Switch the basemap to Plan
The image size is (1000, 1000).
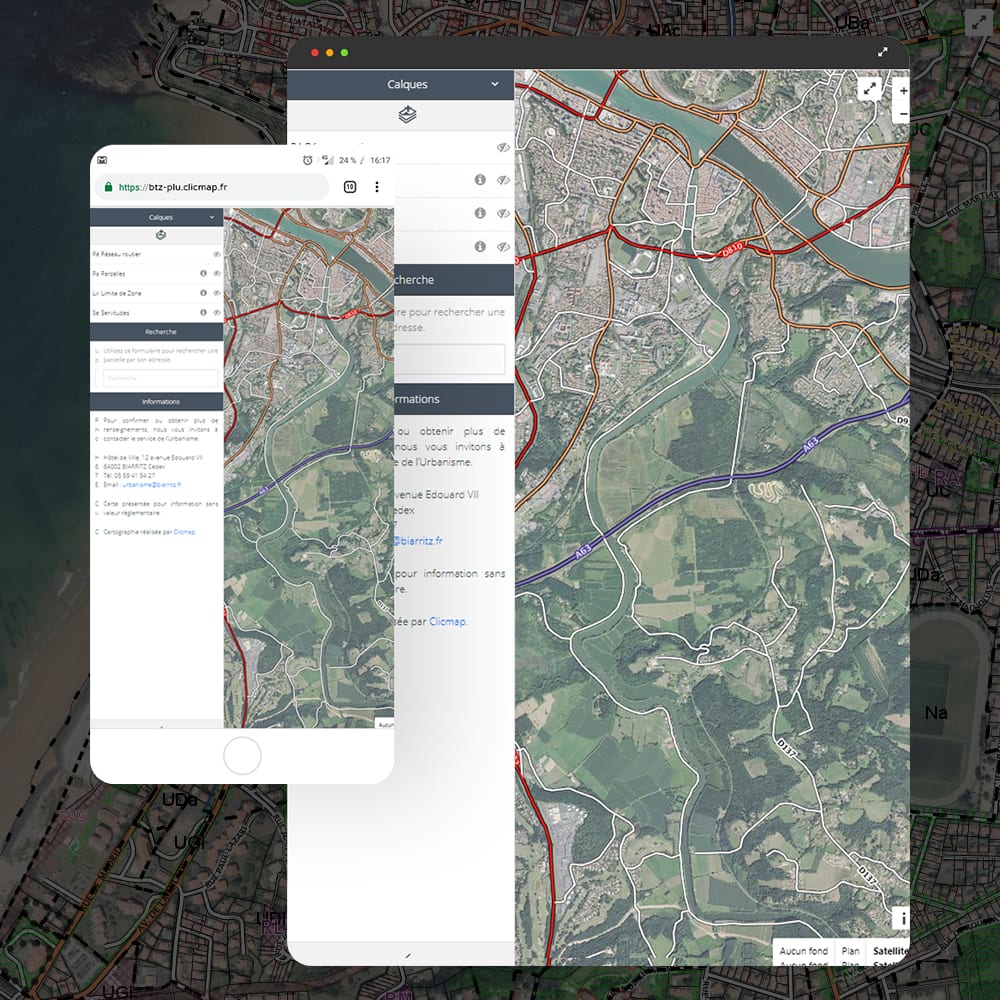850,951
